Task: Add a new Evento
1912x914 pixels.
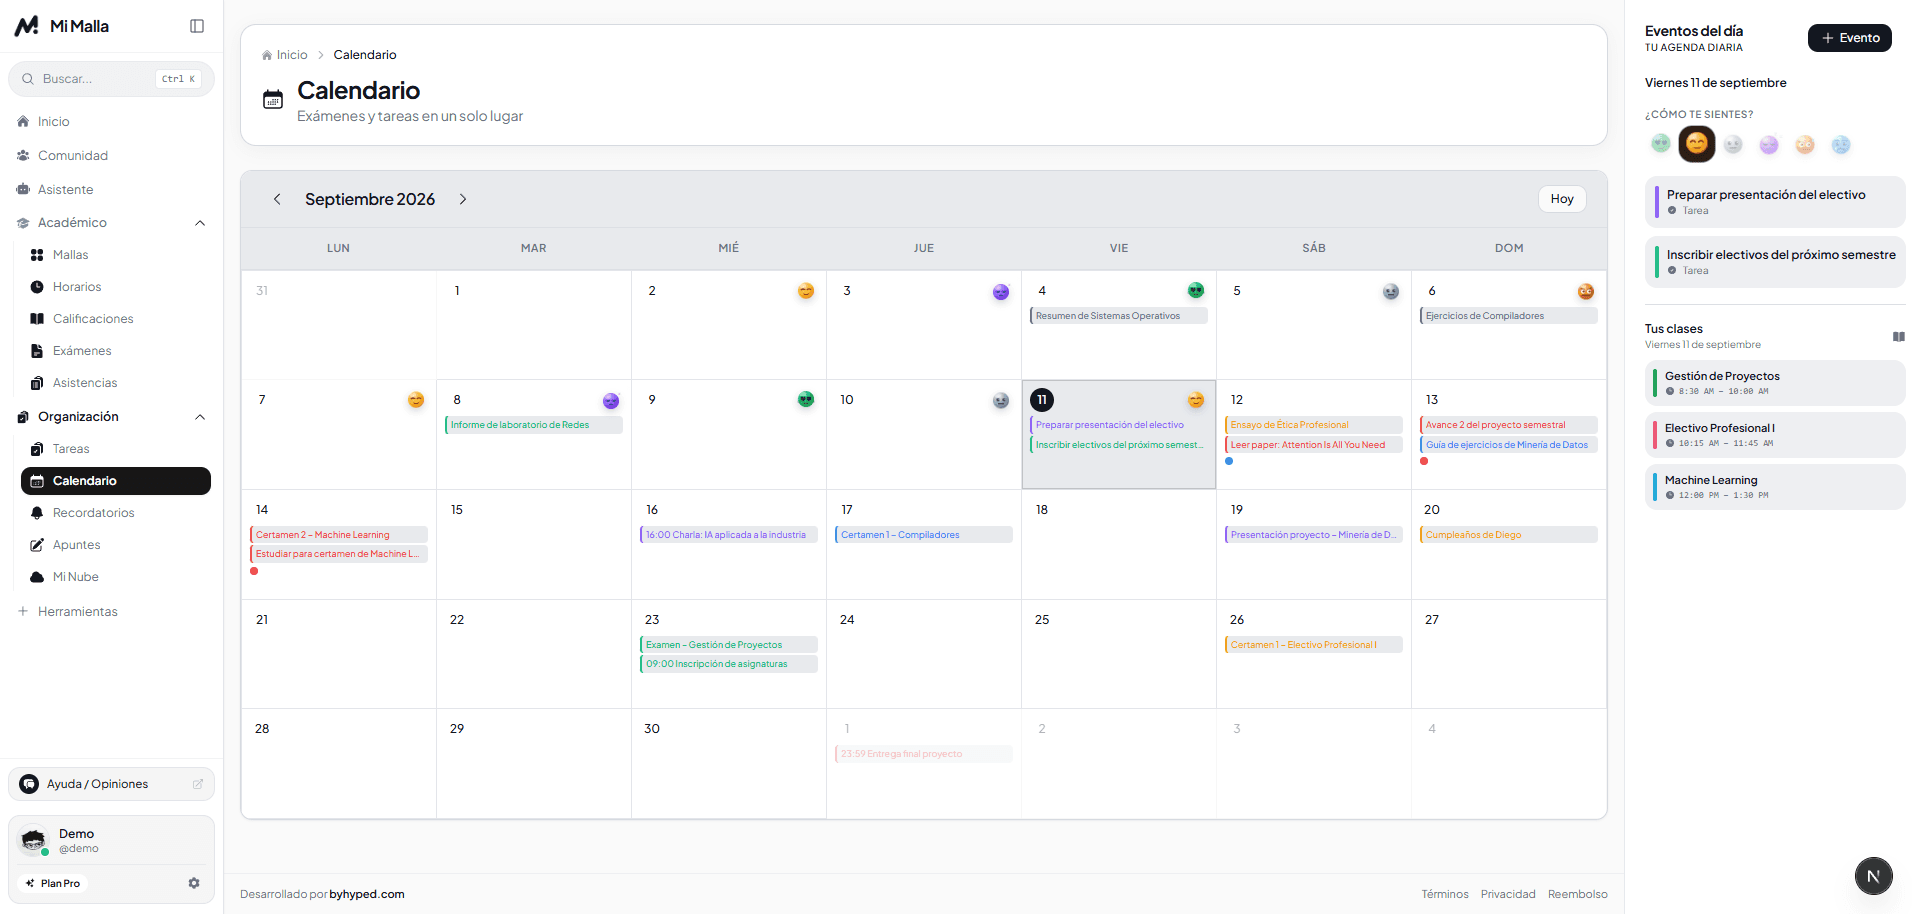Action: click(x=1849, y=38)
